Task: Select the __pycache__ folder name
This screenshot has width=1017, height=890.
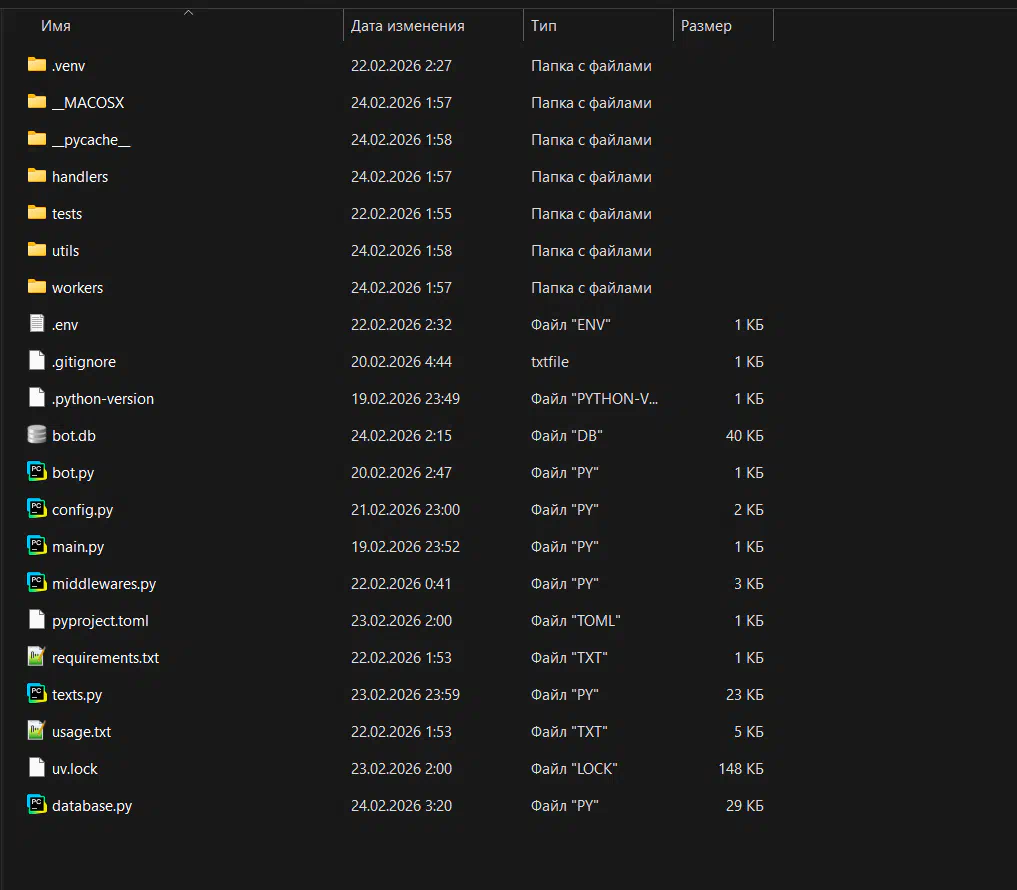Action: click(x=91, y=140)
